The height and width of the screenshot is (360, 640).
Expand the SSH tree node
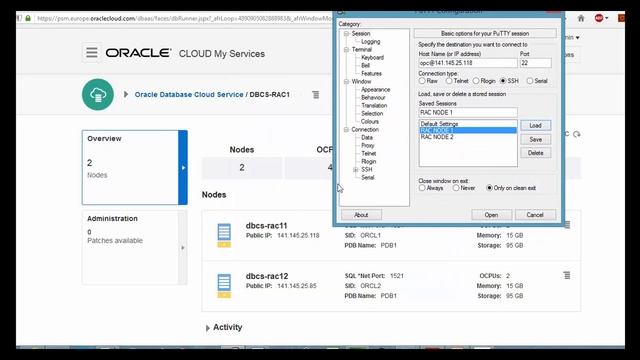click(x=356, y=169)
